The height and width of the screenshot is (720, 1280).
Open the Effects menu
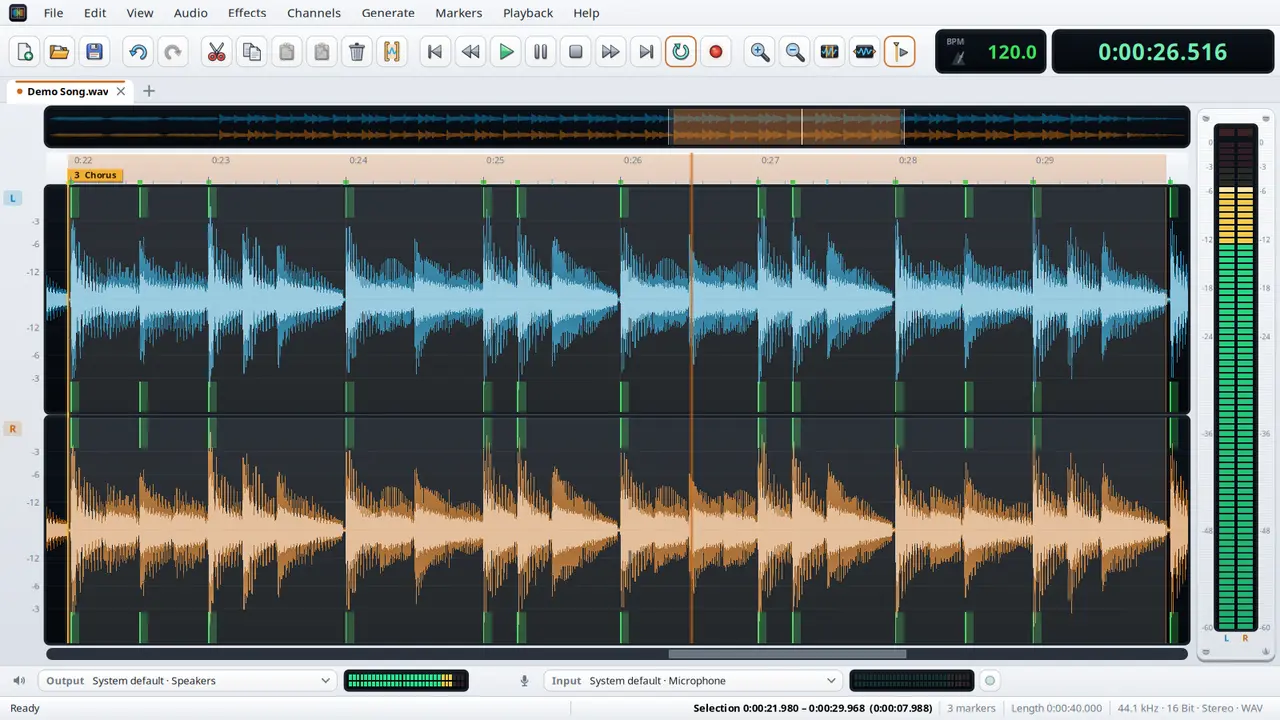(247, 13)
